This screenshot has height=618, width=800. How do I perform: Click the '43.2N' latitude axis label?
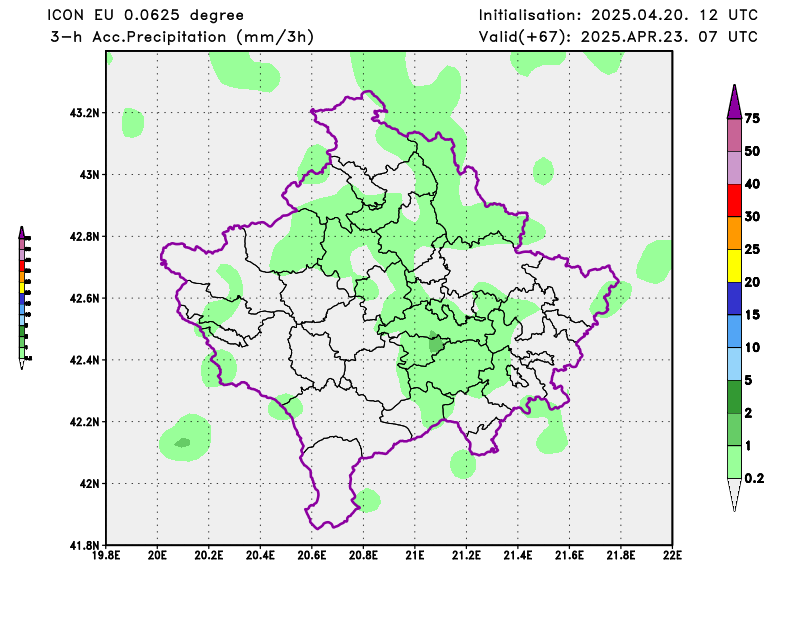(84, 113)
